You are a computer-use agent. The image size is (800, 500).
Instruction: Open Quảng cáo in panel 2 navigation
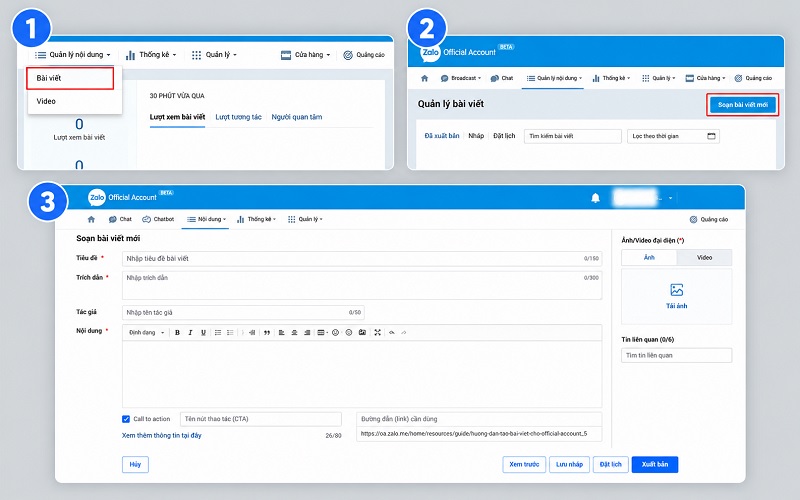tap(753, 78)
